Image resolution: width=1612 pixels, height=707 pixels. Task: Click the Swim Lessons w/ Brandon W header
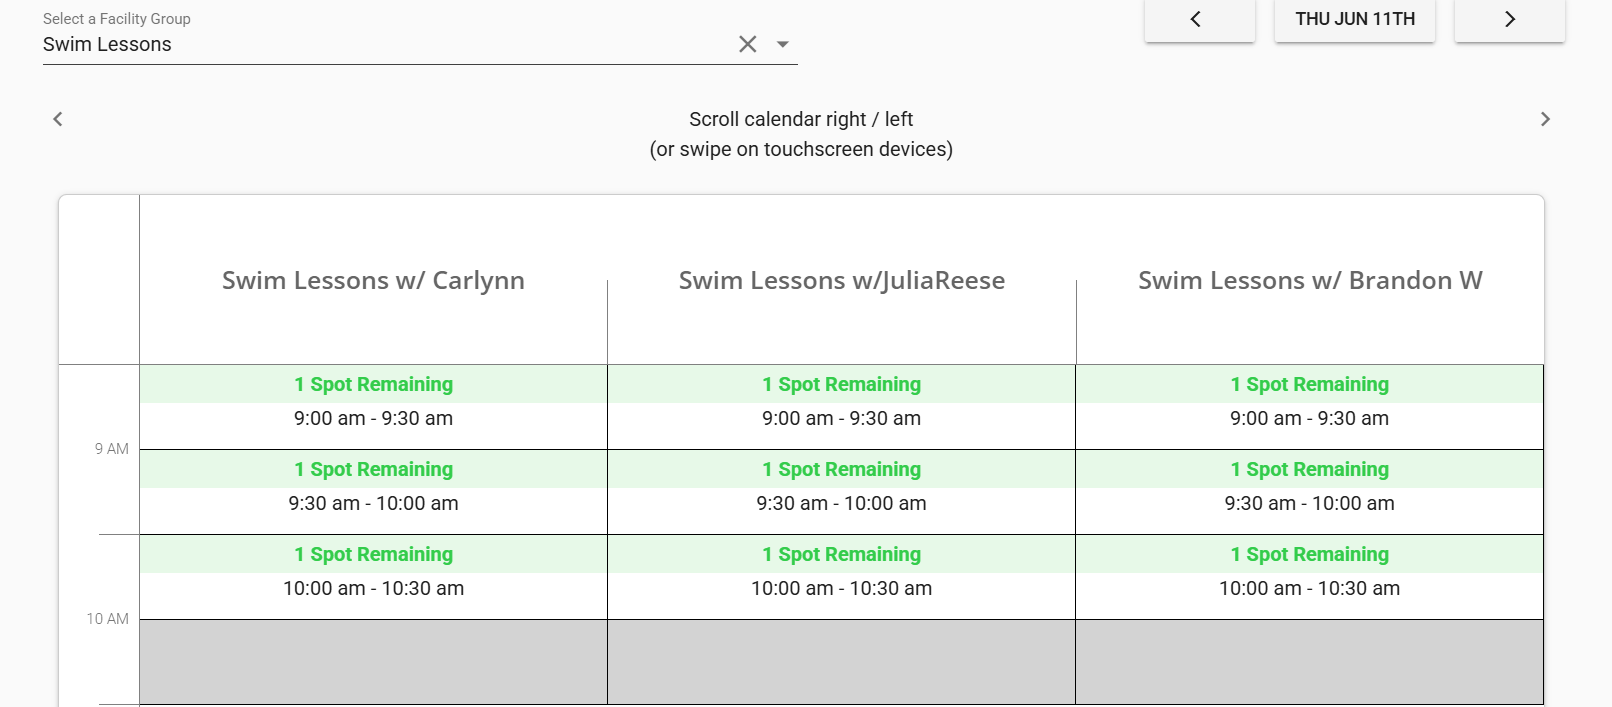click(x=1310, y=280)
